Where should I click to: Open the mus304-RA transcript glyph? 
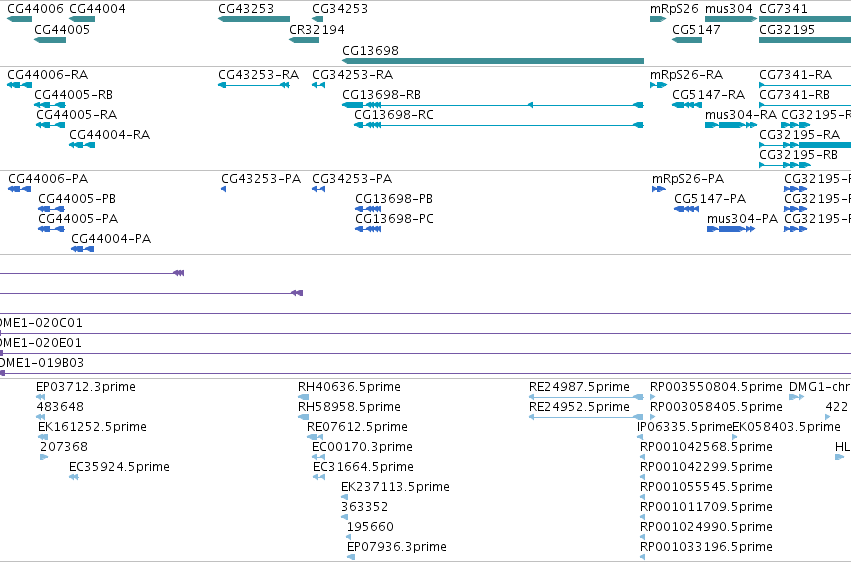tap(731, 125)
